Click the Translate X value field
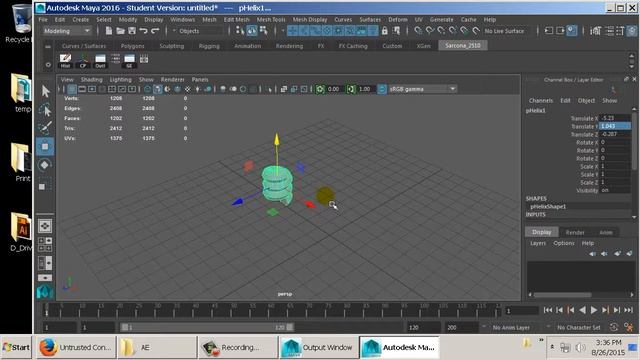This screenshot has height=360, width=640. click(x=615, y=118)
